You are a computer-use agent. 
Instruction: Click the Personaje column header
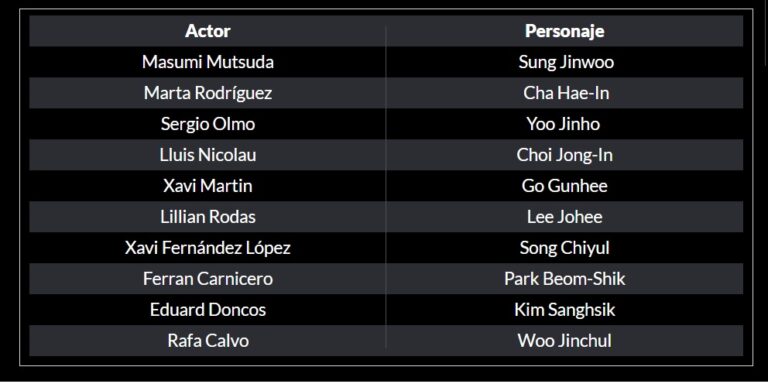click(564, 31)
